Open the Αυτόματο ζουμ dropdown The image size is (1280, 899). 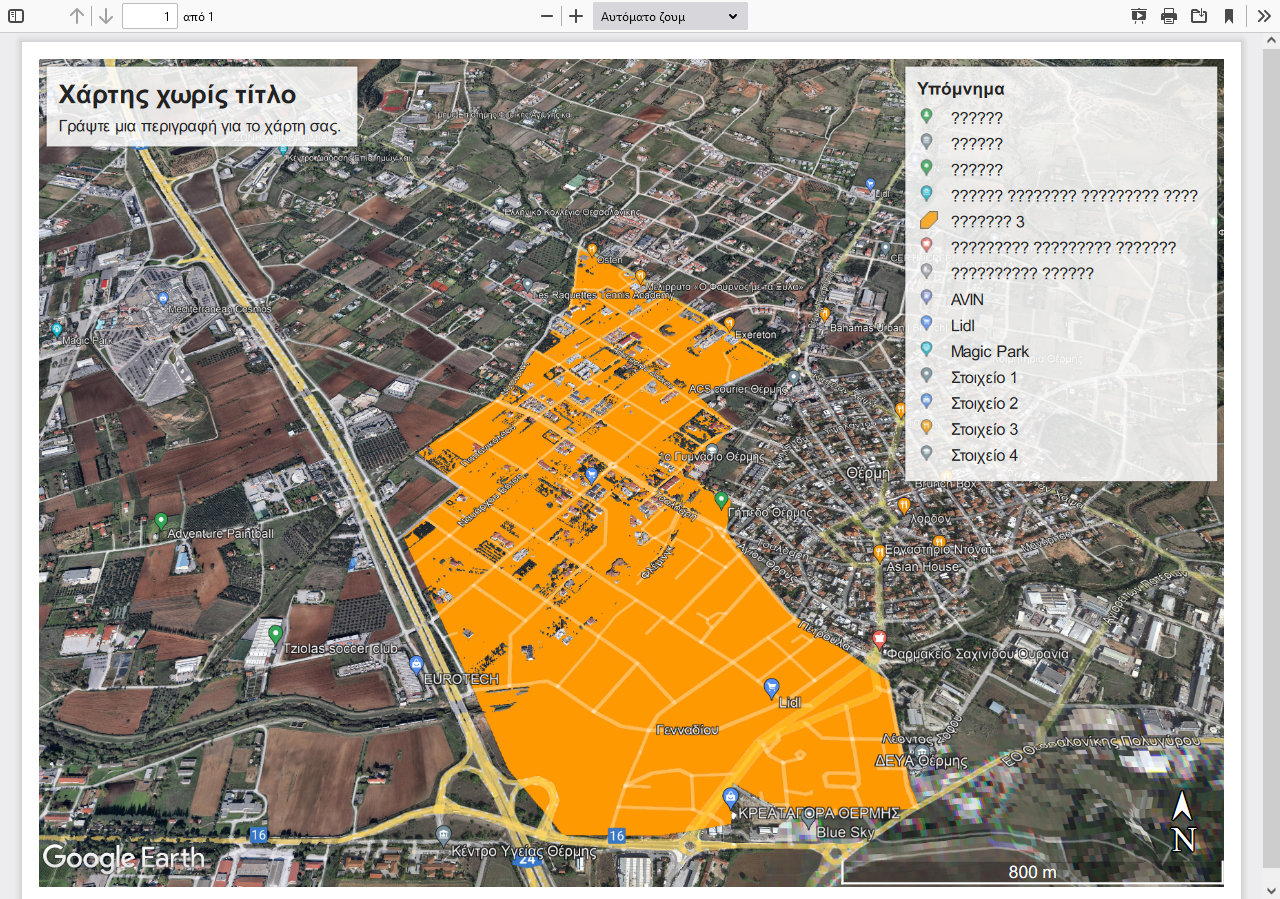tap(669, 16)
